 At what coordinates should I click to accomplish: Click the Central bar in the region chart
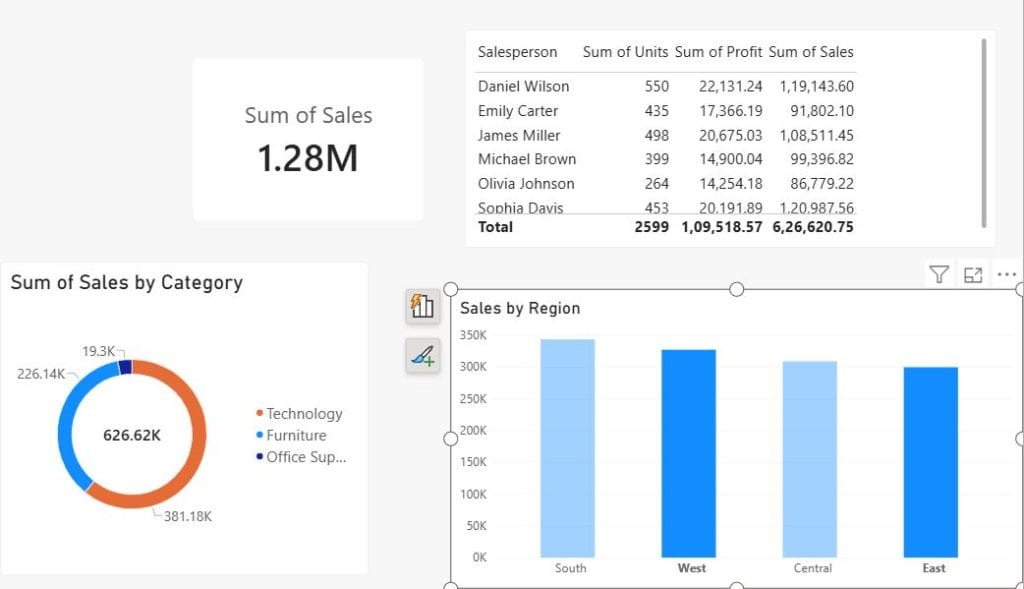pyautogui.click(x=810, y=459)
